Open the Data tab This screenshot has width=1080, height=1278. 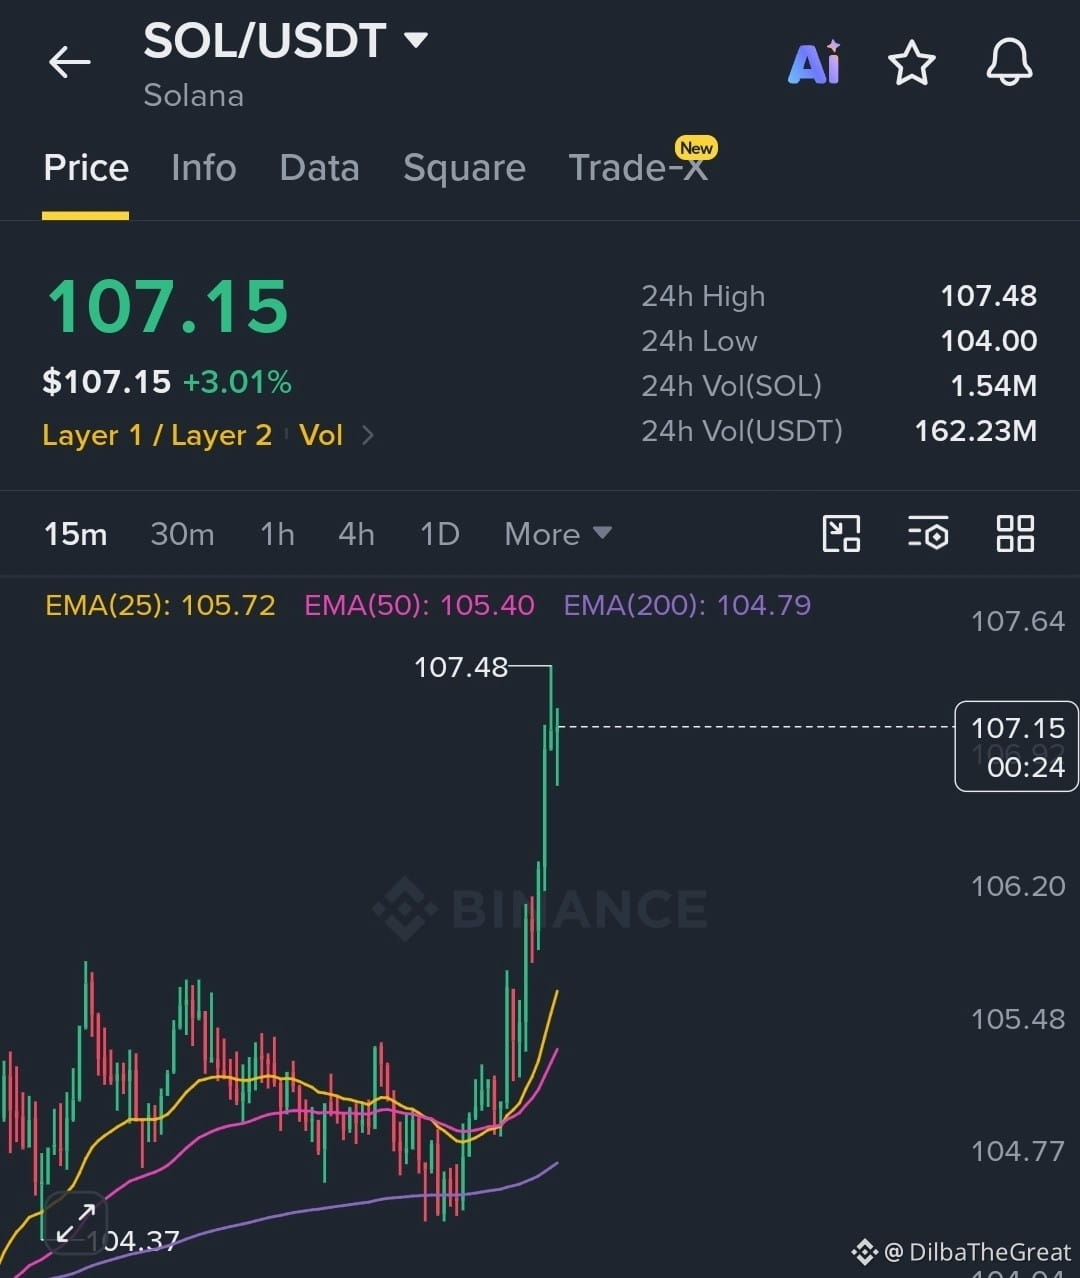(320, 168)
